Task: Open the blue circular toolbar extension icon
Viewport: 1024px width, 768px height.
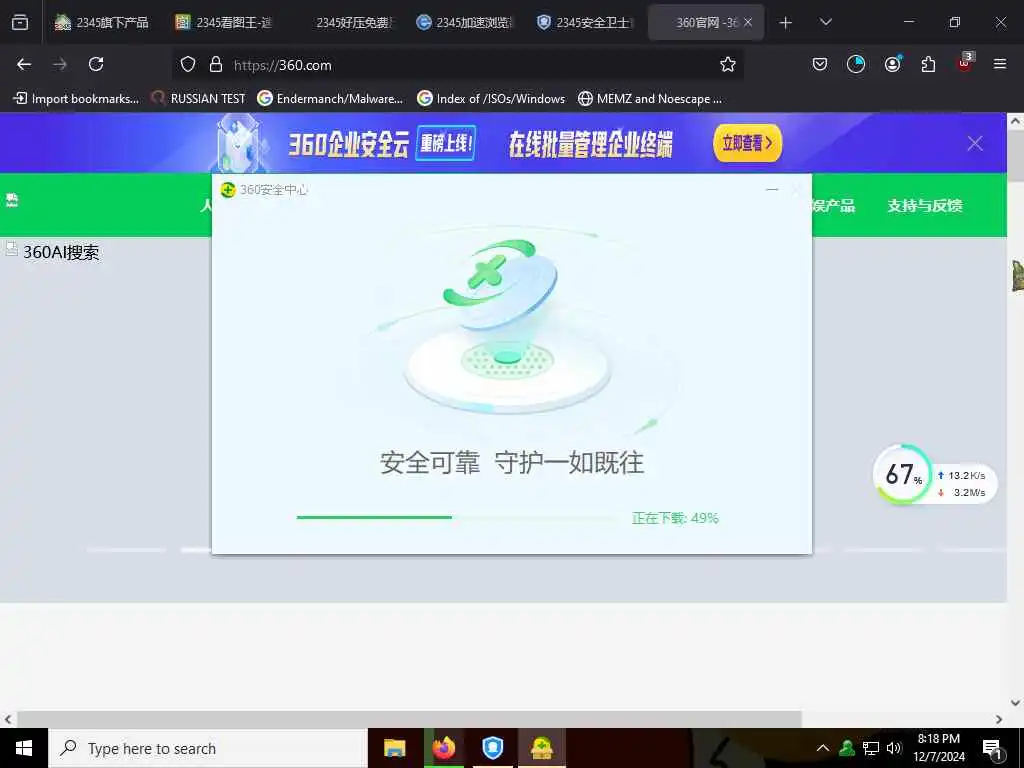Action: pos(856,64)
